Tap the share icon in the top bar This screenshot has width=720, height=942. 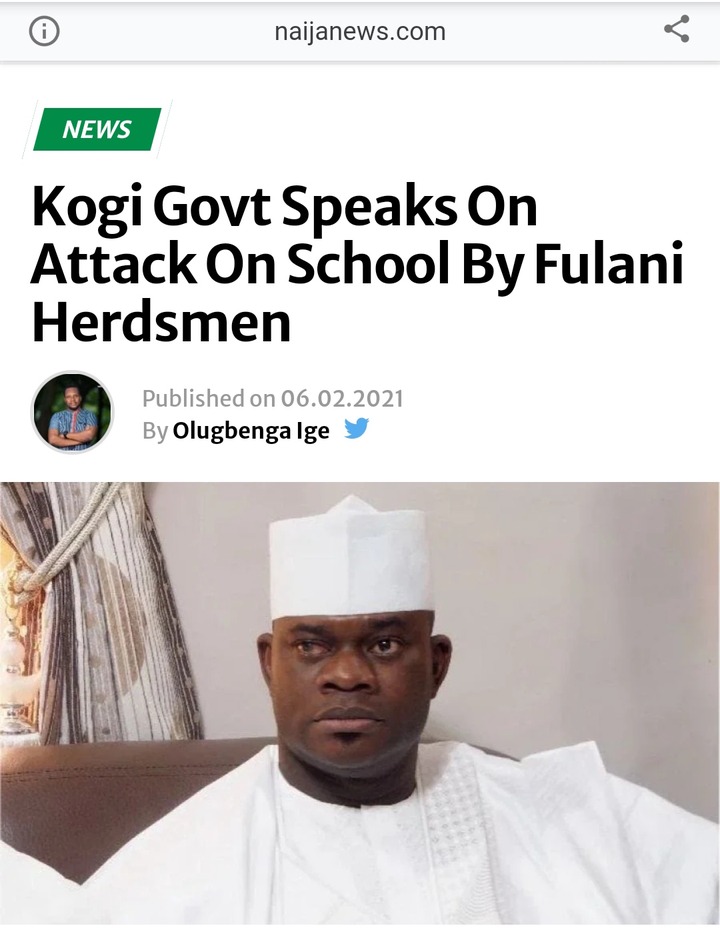676,30
